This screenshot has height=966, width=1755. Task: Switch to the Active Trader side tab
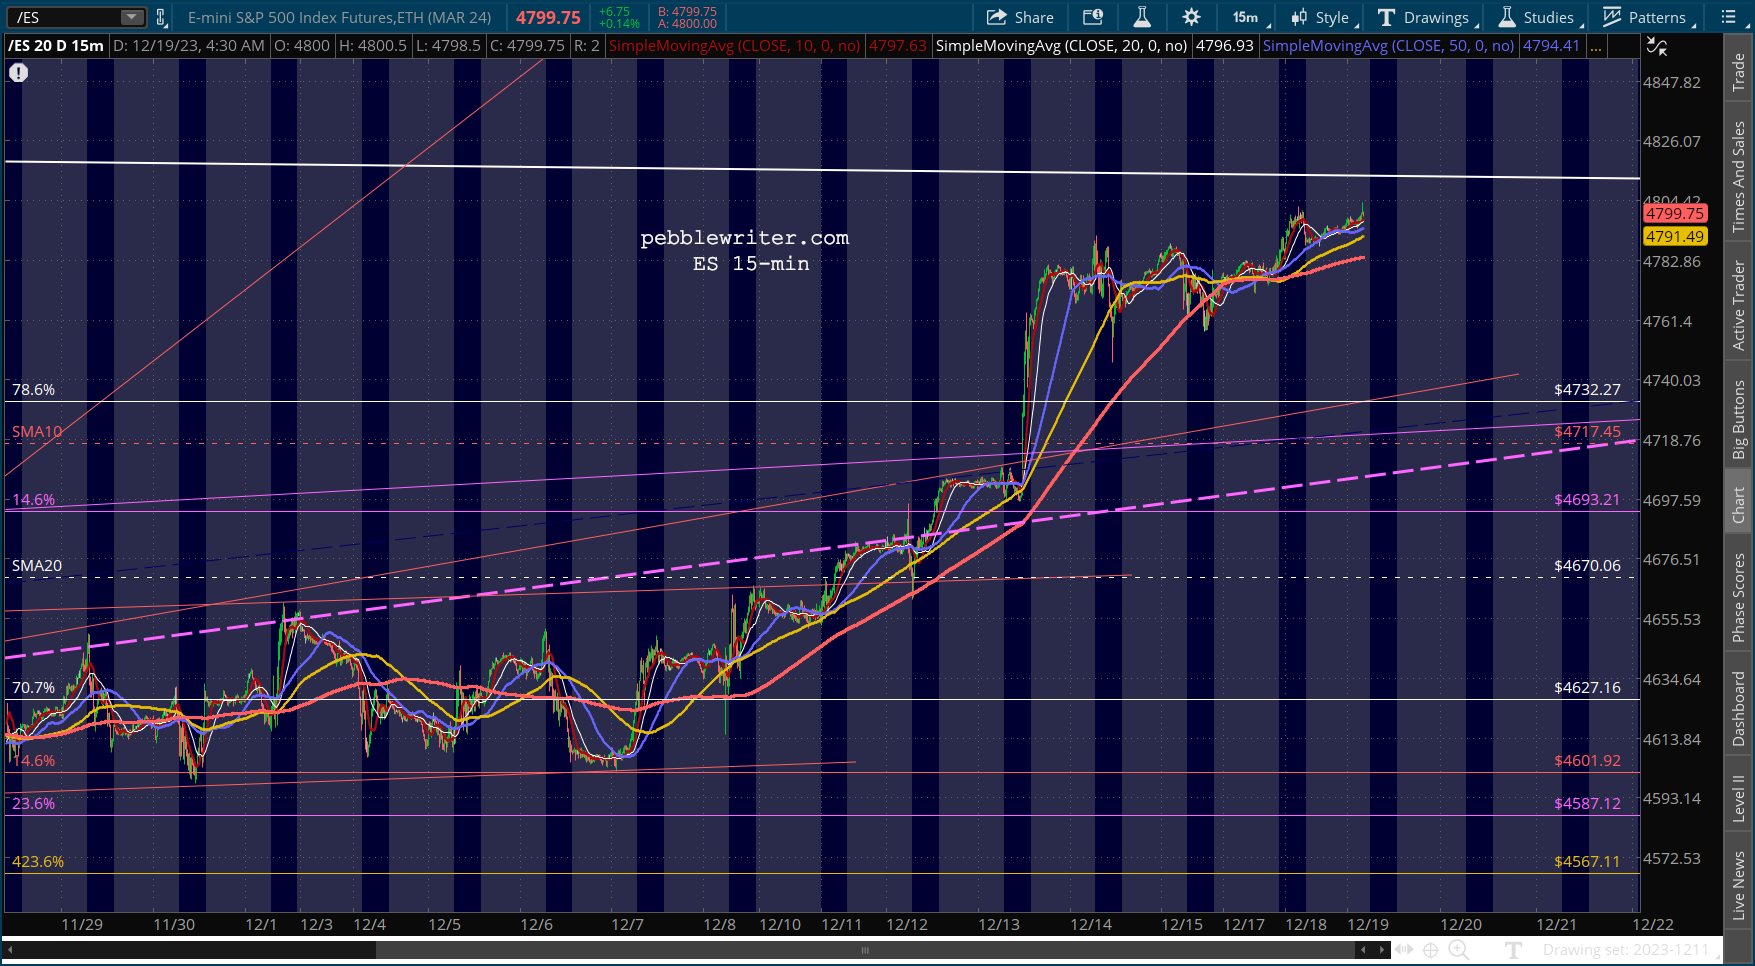(x=1739, y=306)
